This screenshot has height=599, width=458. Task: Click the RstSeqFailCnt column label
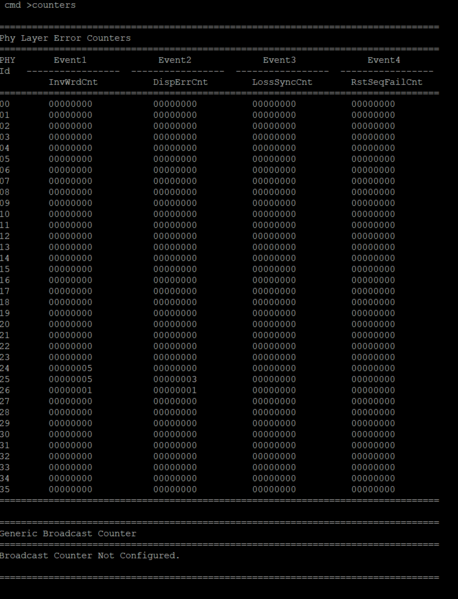pos(387,82)
